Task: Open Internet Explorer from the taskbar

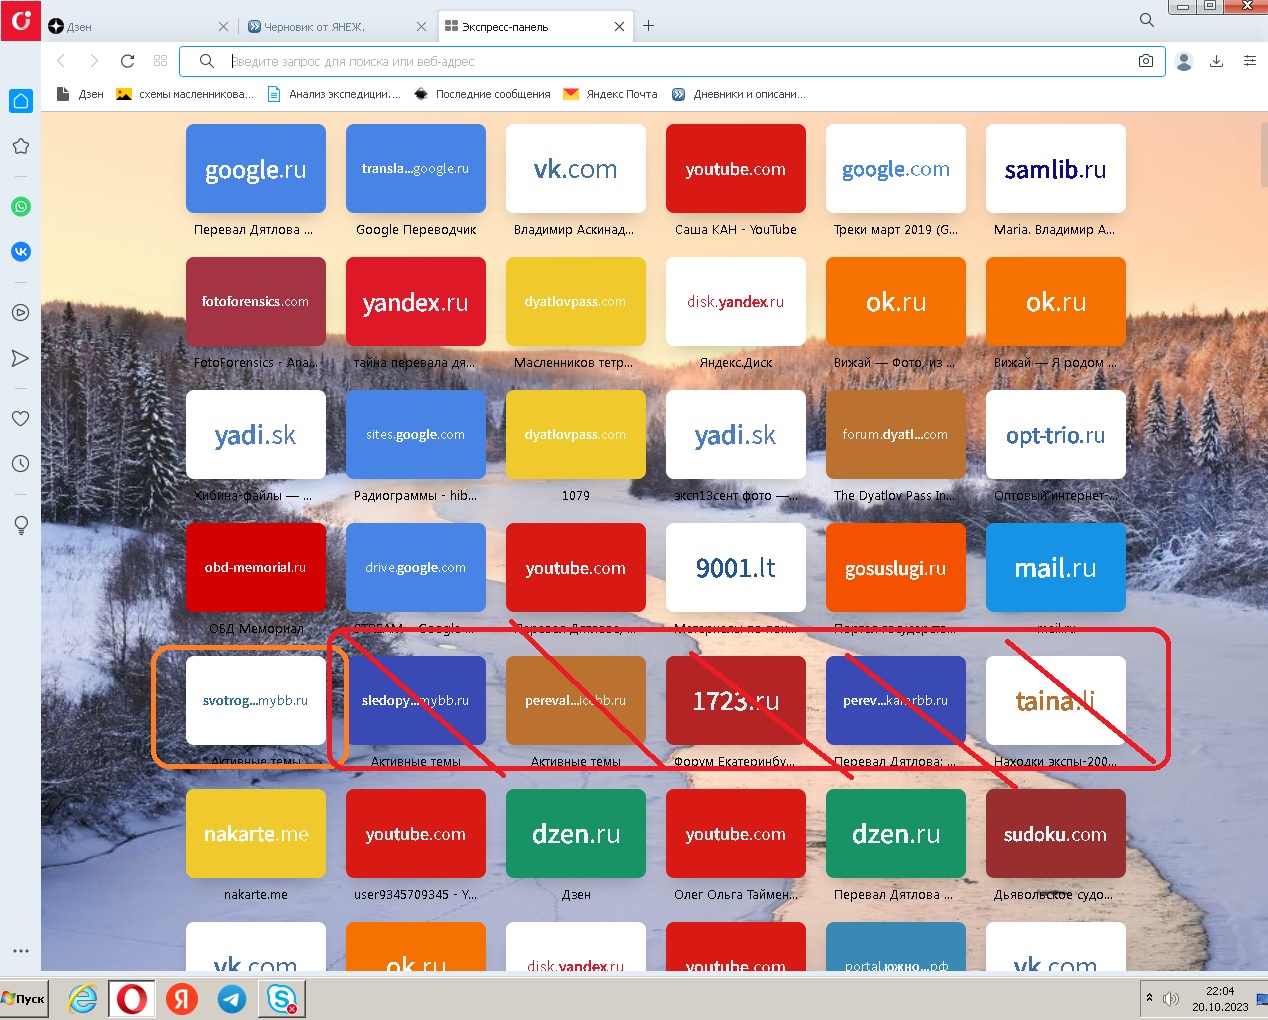Action: (82, 998)
